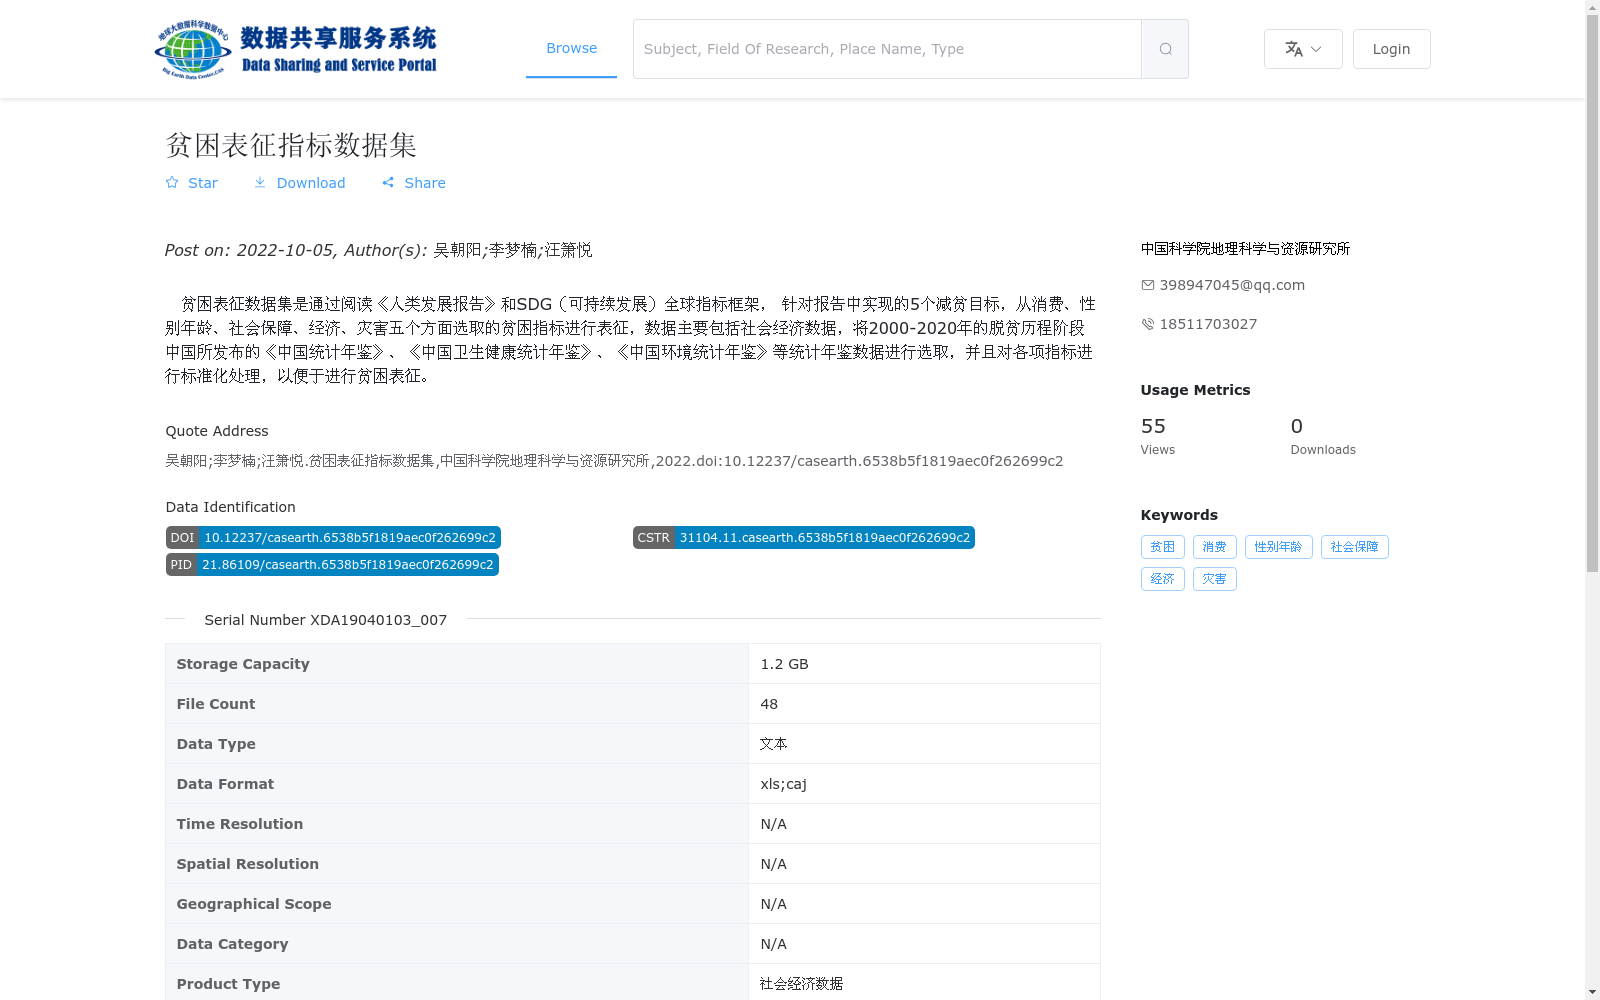
Task: Click the dataset title 贫困表征指标数据集
Action: (291, 145)
